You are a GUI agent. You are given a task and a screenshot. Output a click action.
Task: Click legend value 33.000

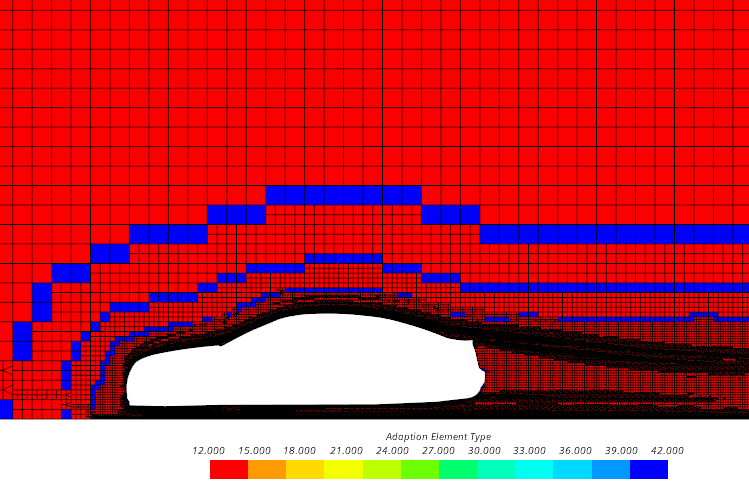click(529, 451)
